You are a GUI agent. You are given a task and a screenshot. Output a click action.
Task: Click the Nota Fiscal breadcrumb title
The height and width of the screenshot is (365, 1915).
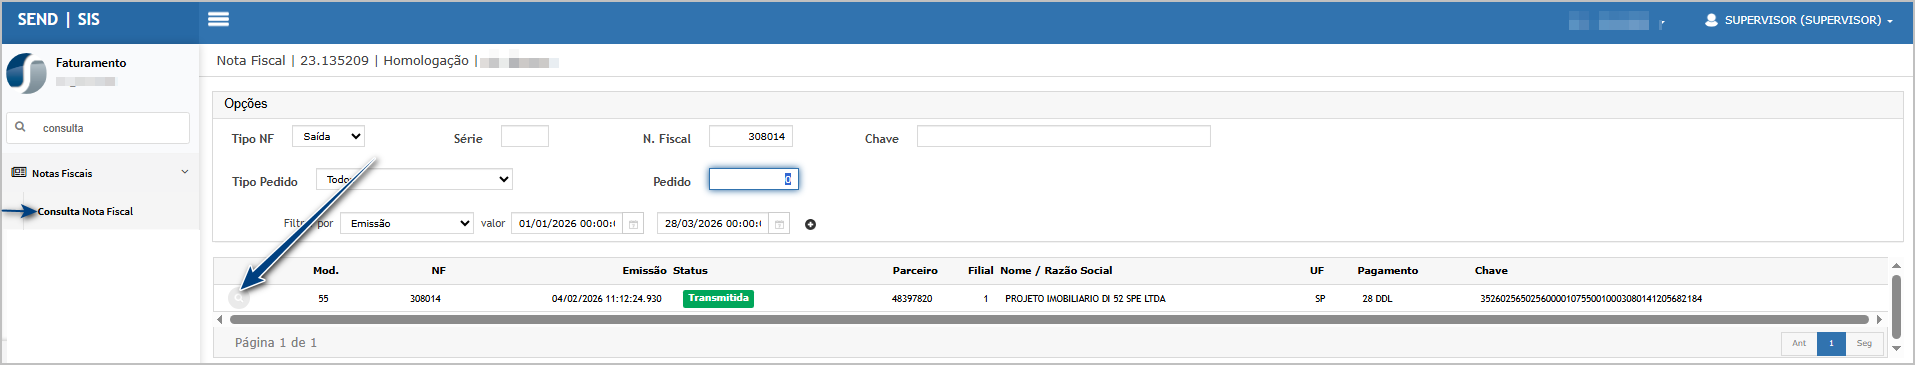coord(251,60)
